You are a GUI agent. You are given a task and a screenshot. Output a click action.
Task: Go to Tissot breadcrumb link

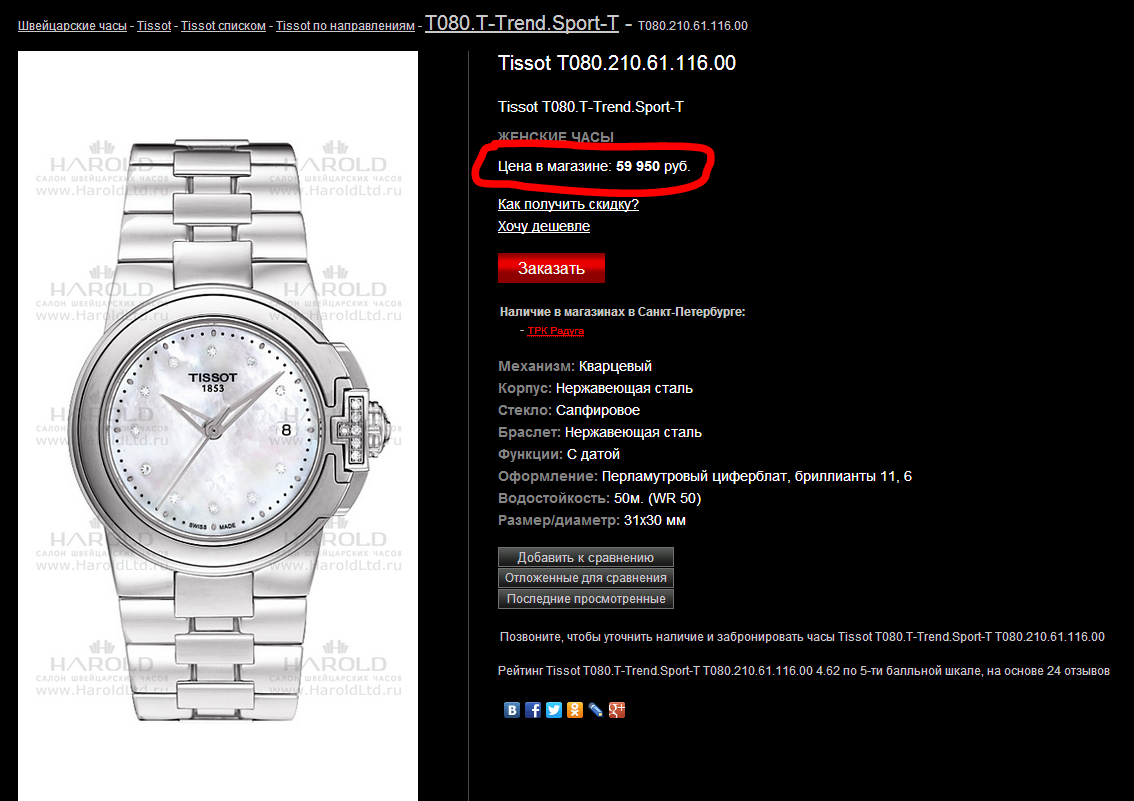154,26
